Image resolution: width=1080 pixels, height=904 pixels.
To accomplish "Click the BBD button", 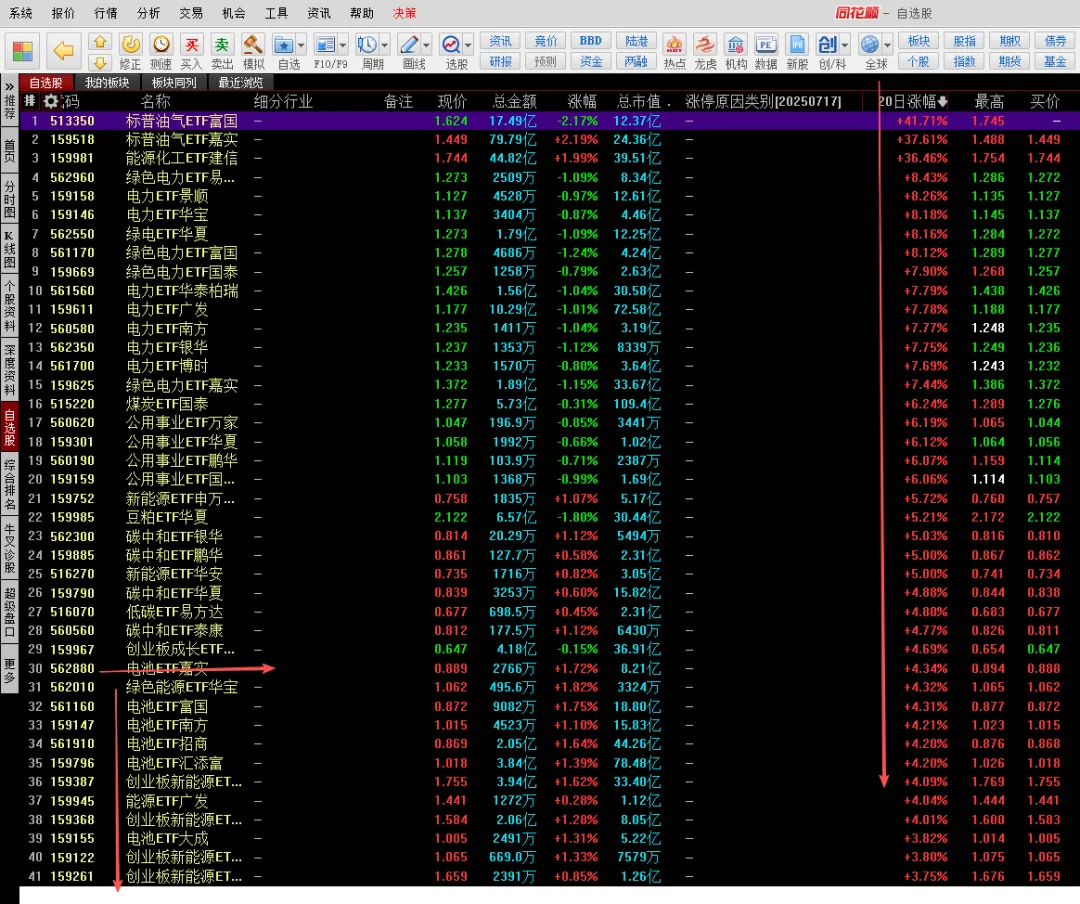I will (x=591, y=41).
